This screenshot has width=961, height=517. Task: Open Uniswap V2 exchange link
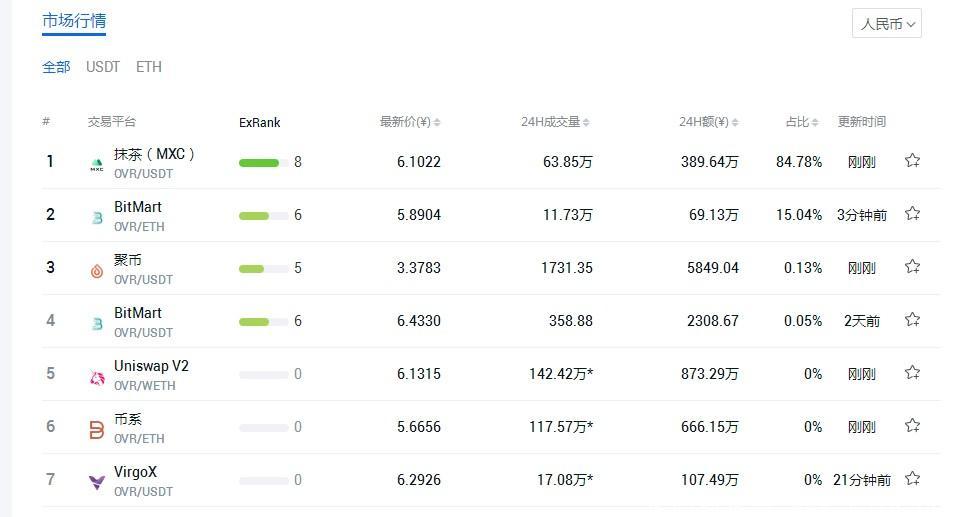click(151, 366)
